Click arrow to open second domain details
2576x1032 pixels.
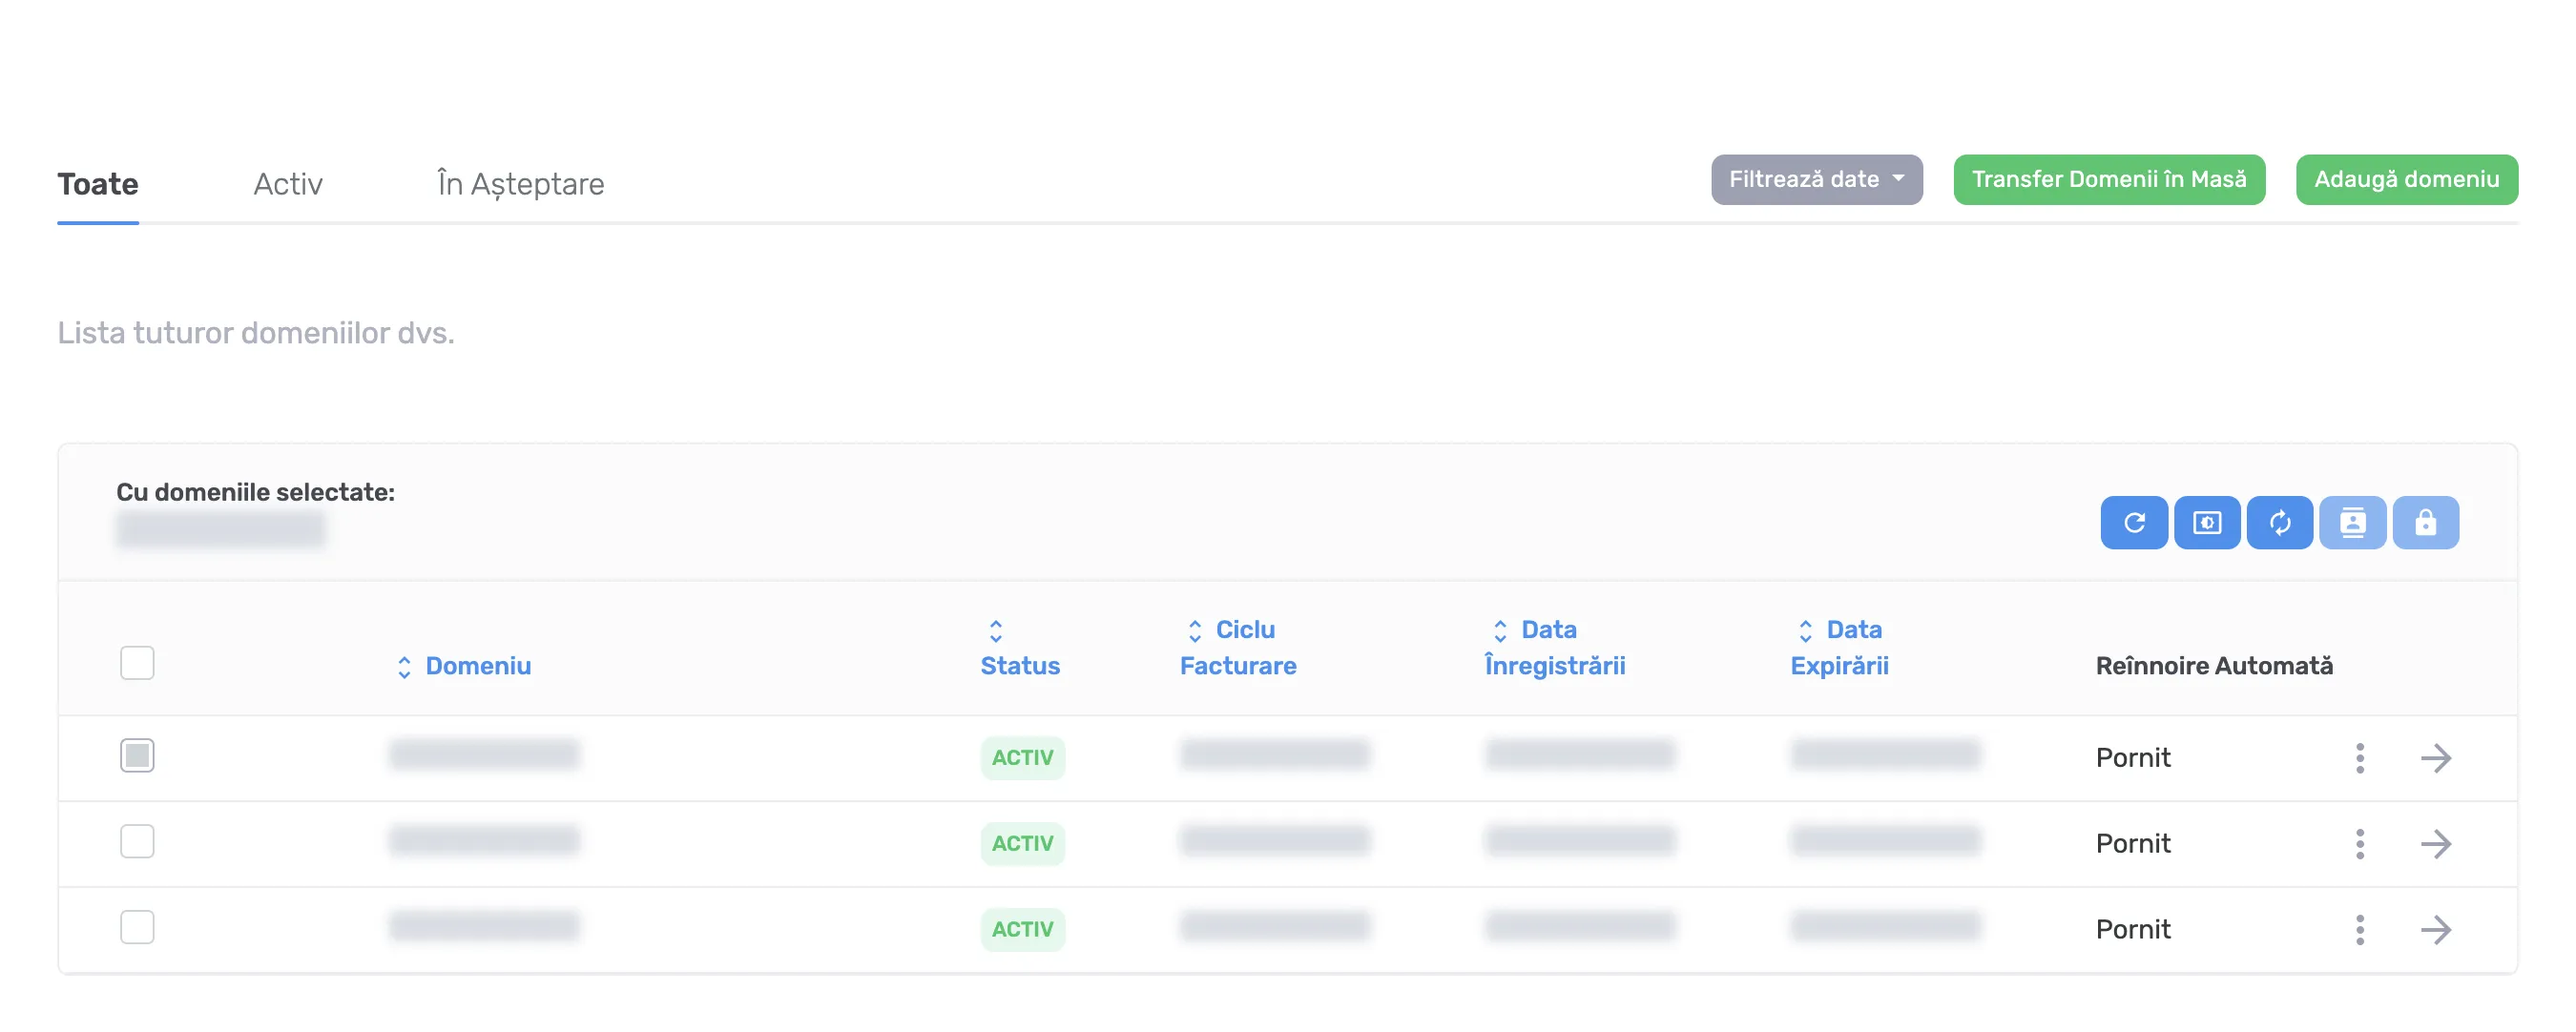tap(2435, 844)
